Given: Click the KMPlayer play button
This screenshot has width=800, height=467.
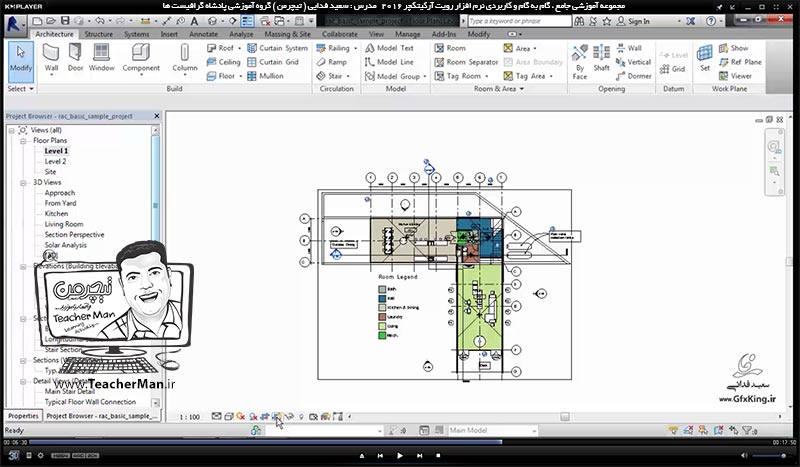Looking at the screenshot, I should tap(399, 455).
